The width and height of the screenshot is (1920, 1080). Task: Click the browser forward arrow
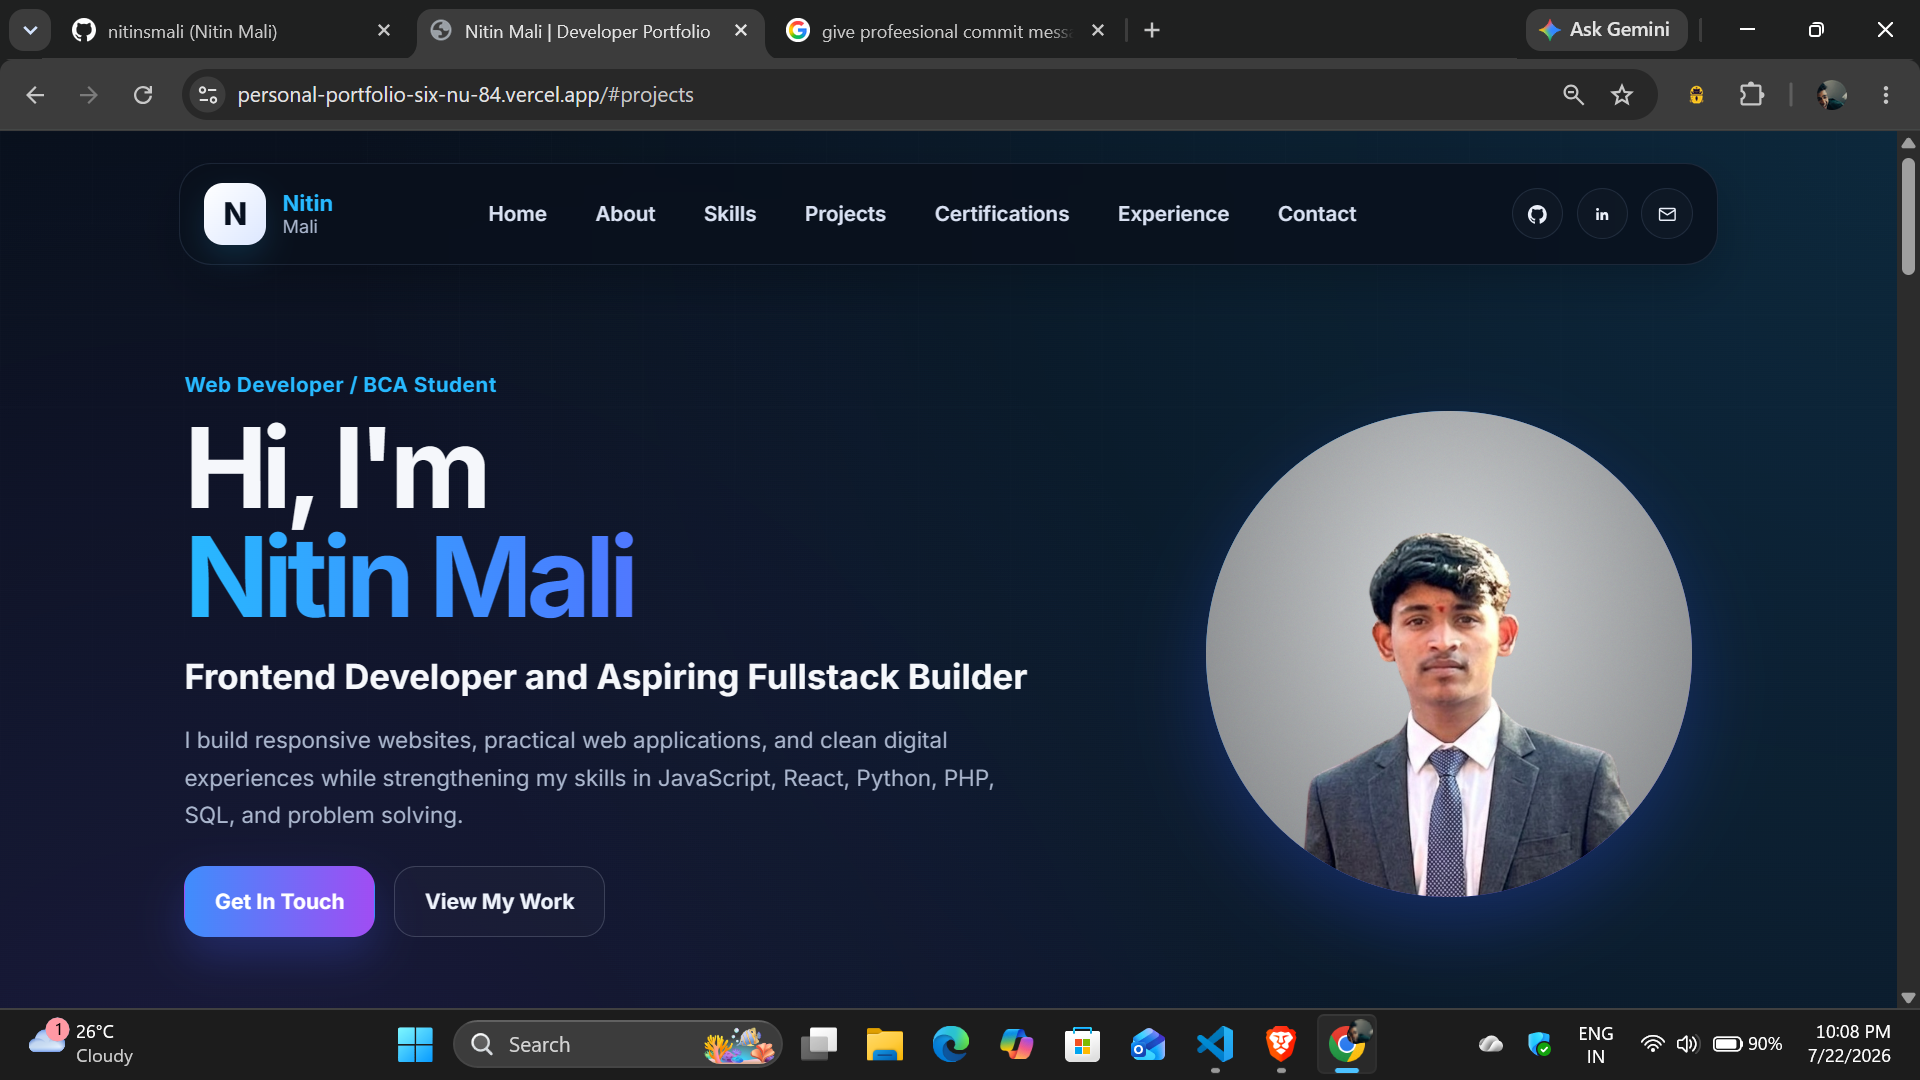pyautogui.click(x=89, y=95)
